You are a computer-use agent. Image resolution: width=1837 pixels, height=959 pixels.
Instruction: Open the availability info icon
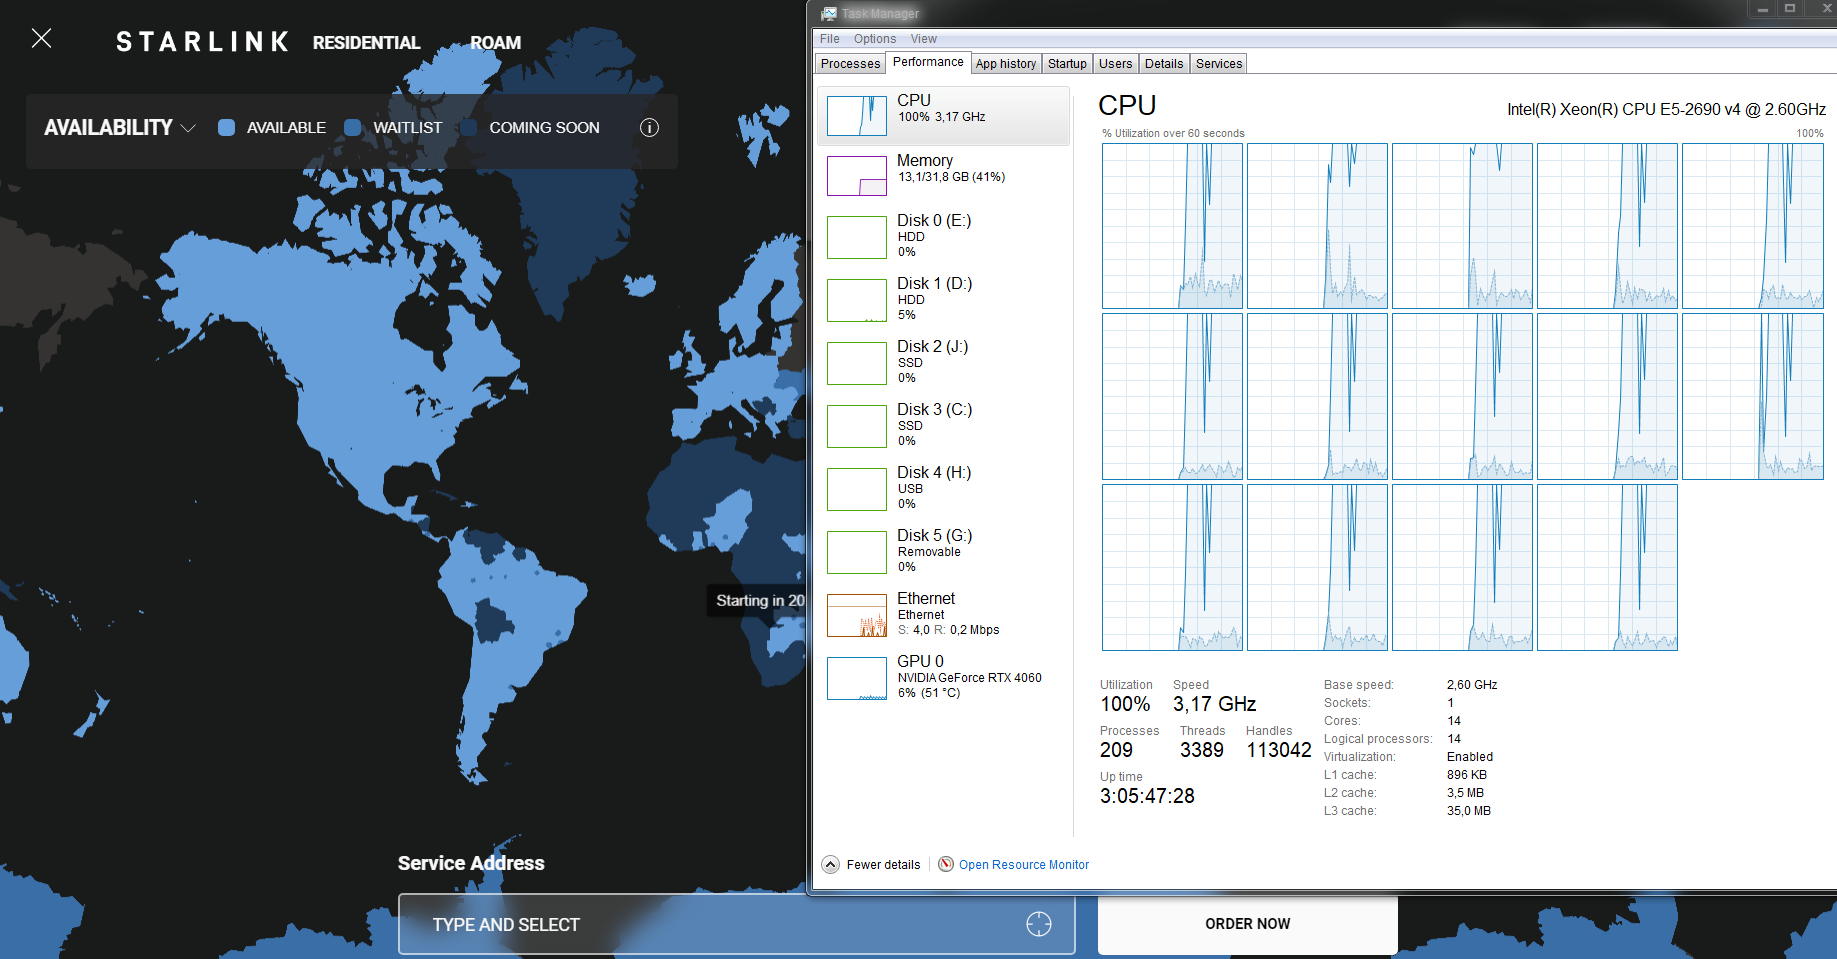[x=649, y=128]
